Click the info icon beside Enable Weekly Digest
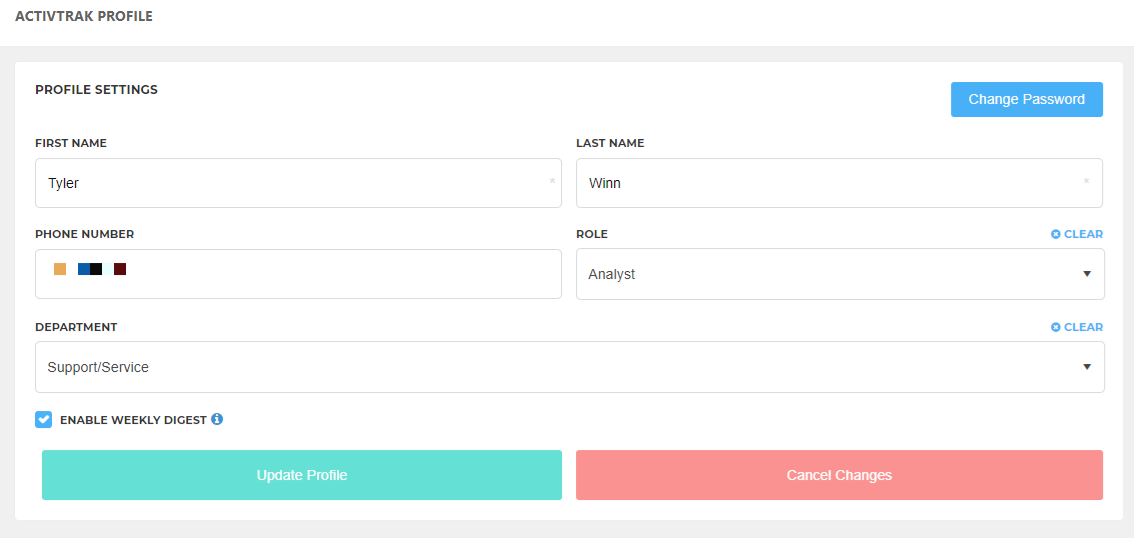This screenshot has width=1134, height=538. point(217,419)
